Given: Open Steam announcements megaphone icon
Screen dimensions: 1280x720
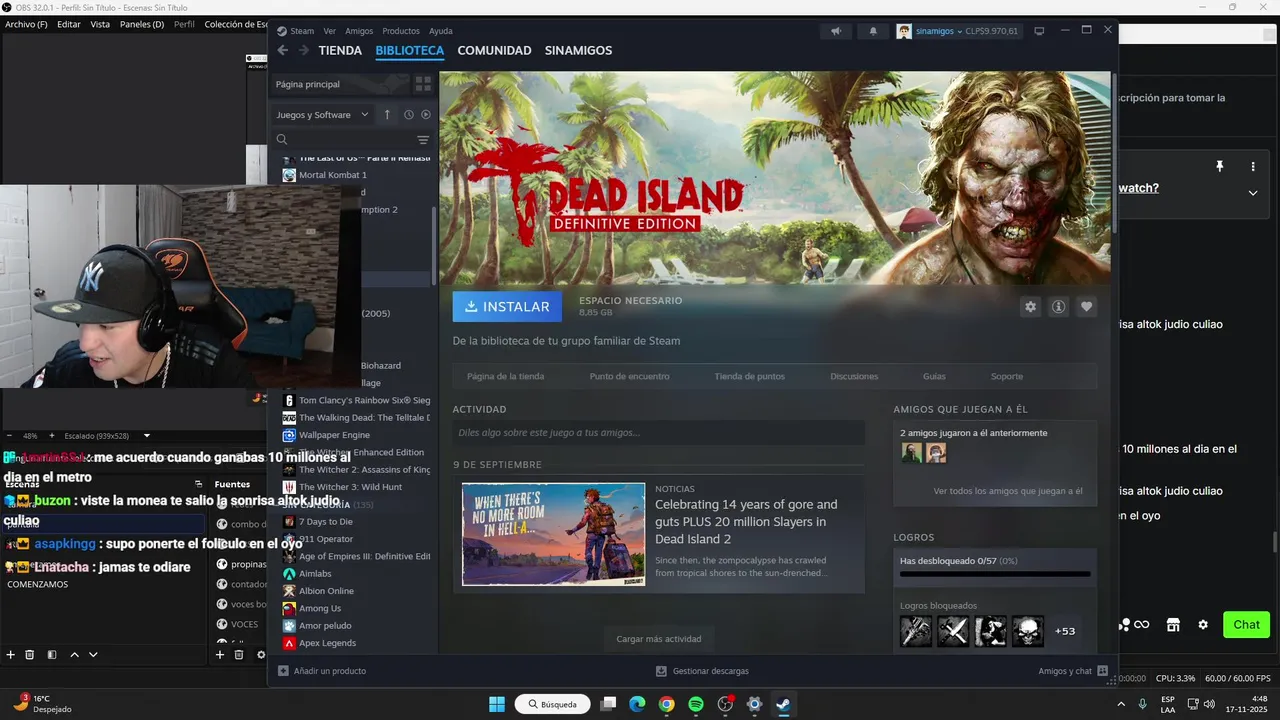Looking at the screenshot, I should [836, 31].
